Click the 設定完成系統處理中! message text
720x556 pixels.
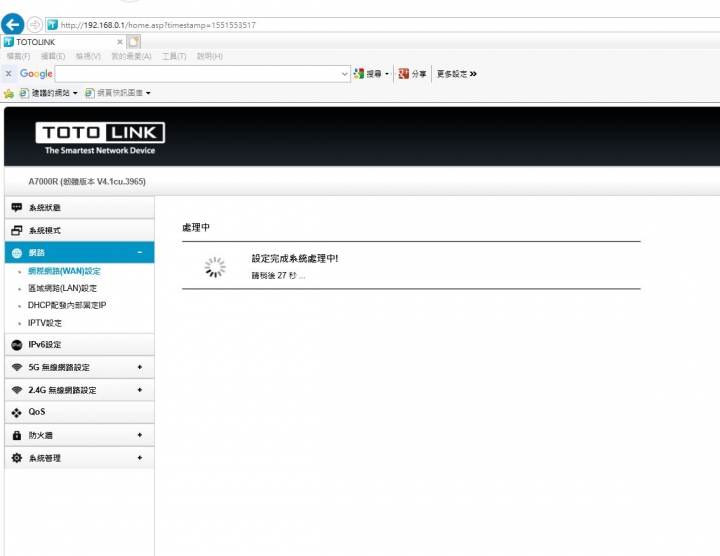(x=295, y=258)
